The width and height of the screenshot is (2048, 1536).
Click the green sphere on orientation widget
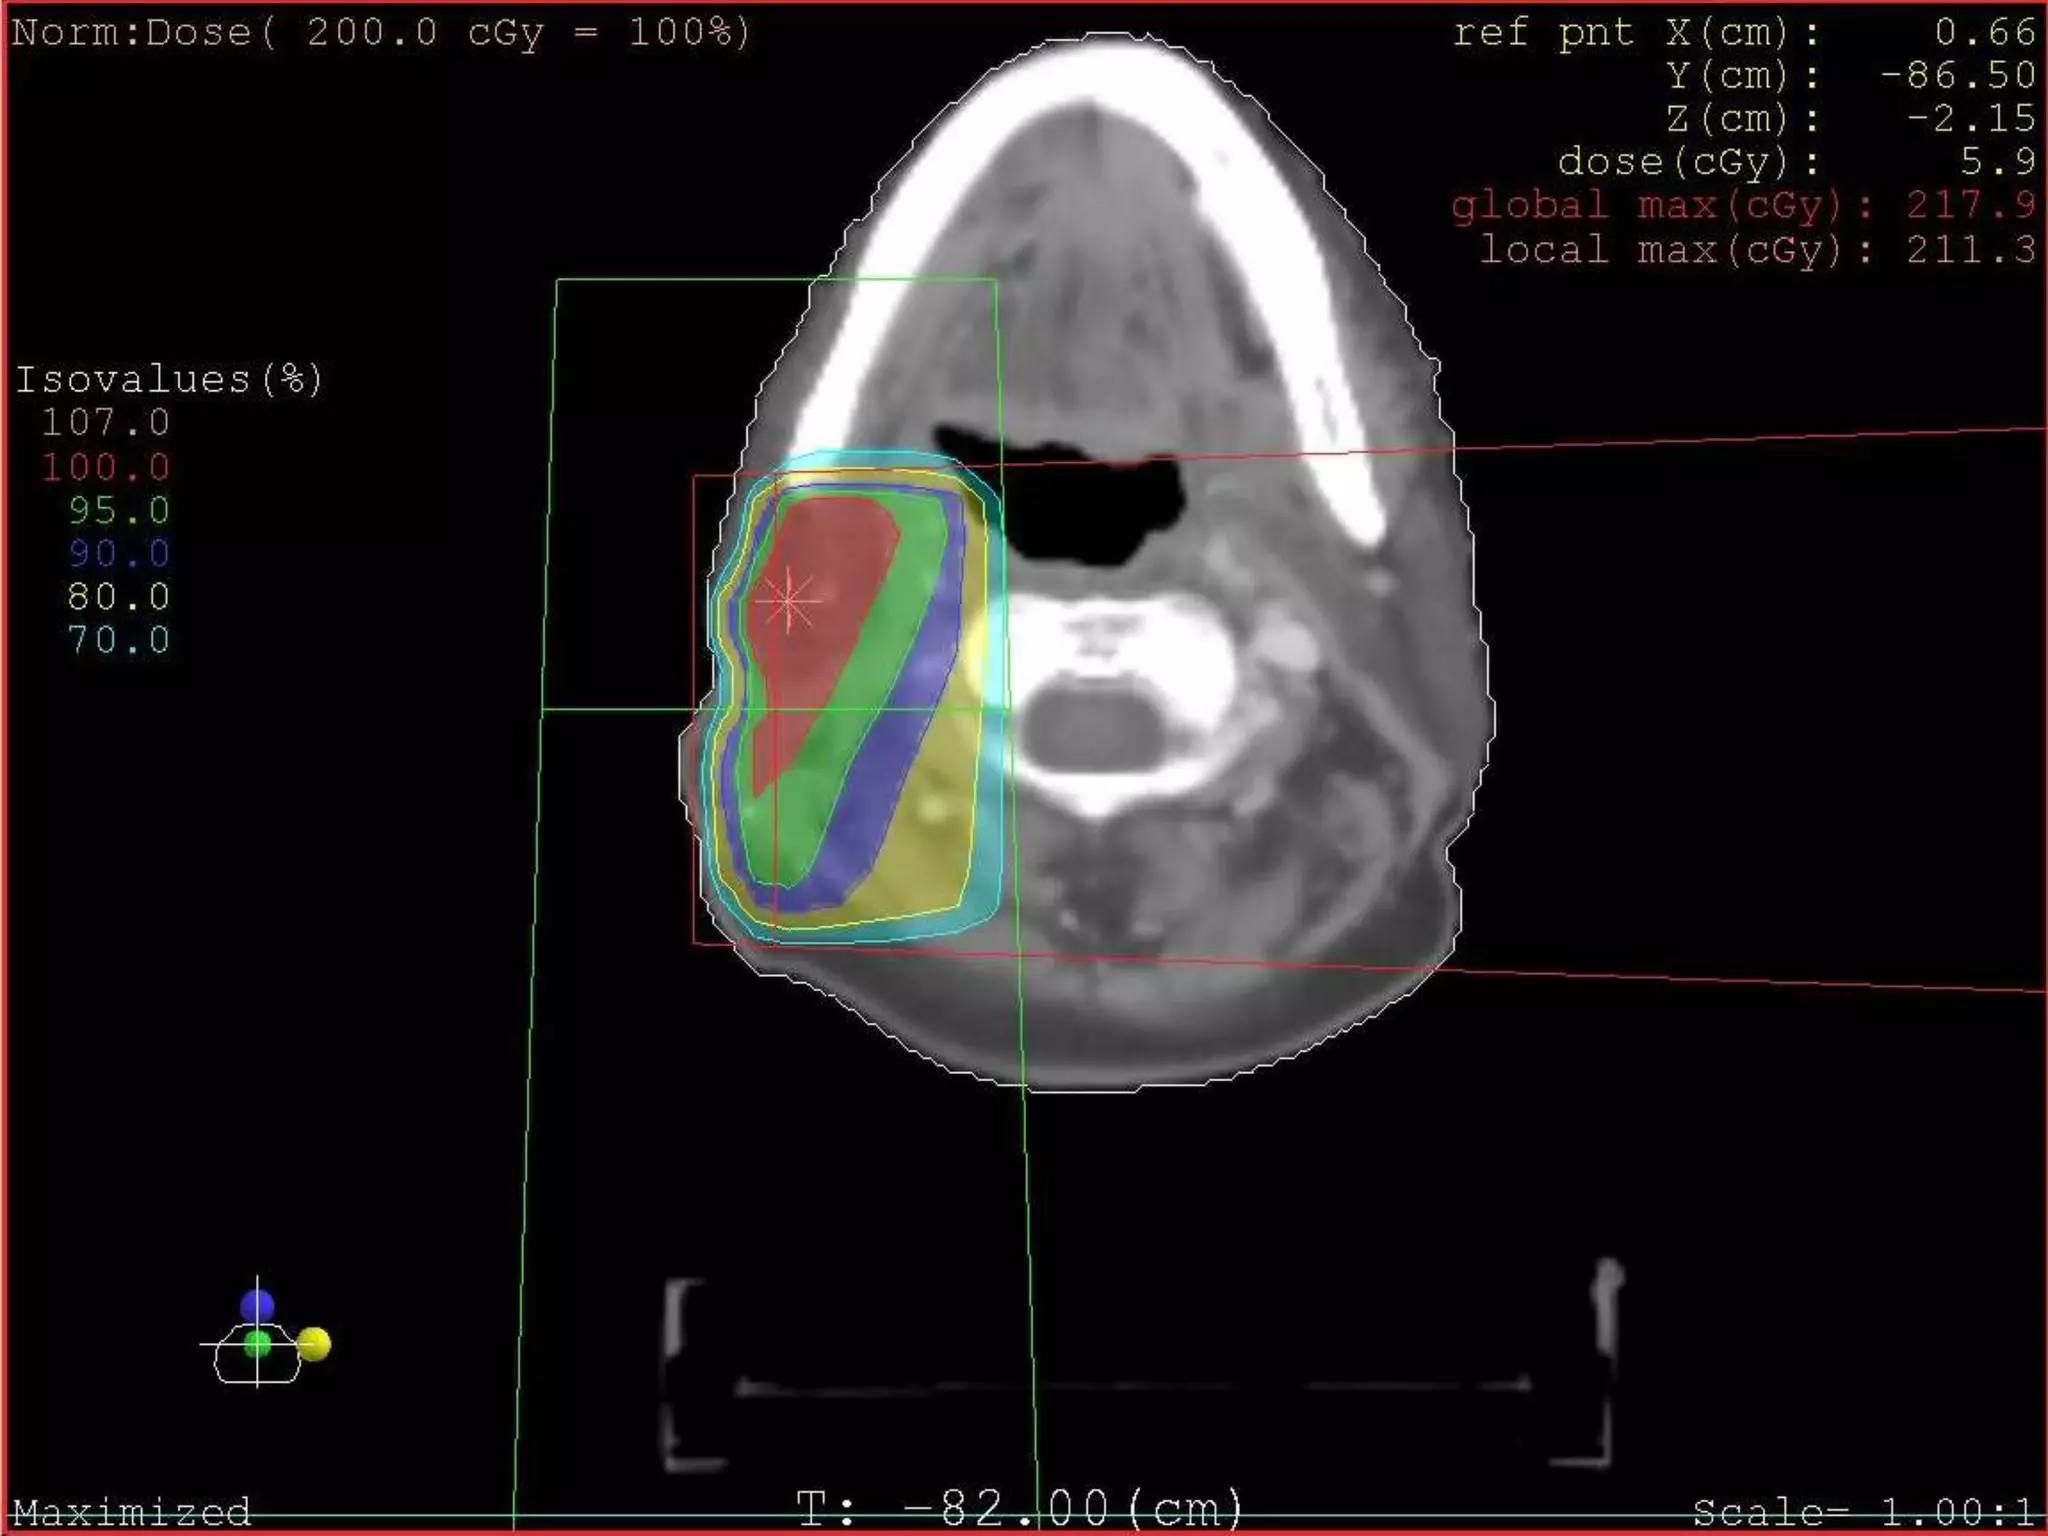click(x=257, y=1345)
